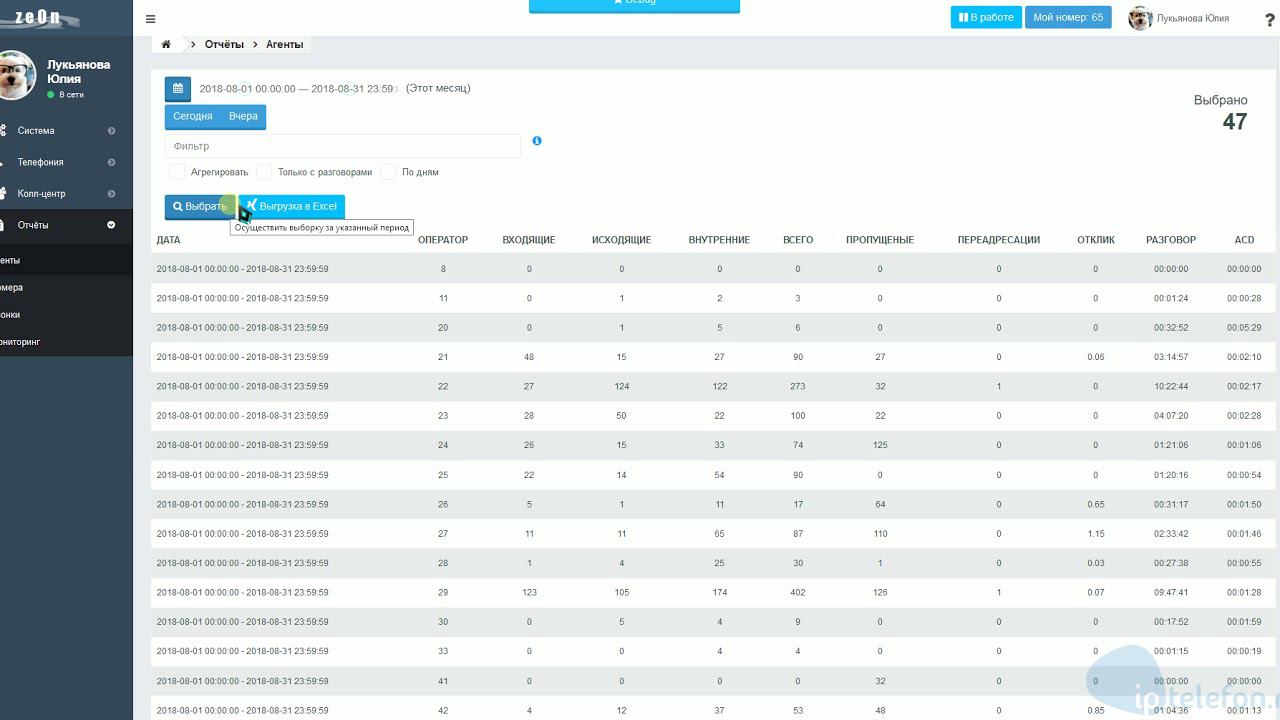Sort by ОТКЛИК column header
Viewport: 1280px width, 720px height.
click(x=1096, y=240)
